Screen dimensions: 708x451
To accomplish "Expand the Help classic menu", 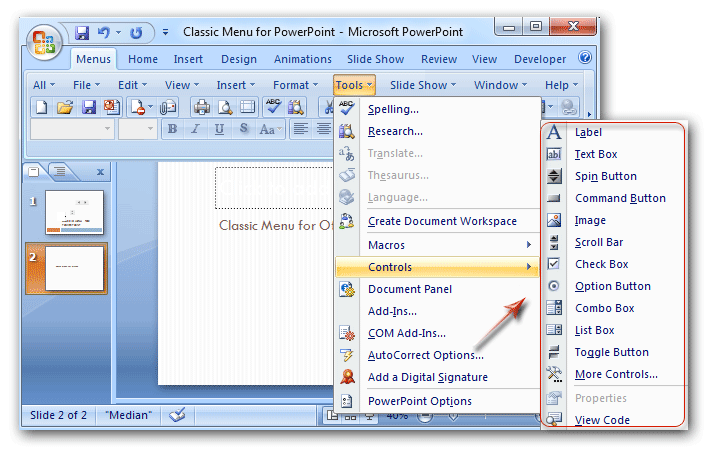I will pyautogui.click(x=561, y=85).
